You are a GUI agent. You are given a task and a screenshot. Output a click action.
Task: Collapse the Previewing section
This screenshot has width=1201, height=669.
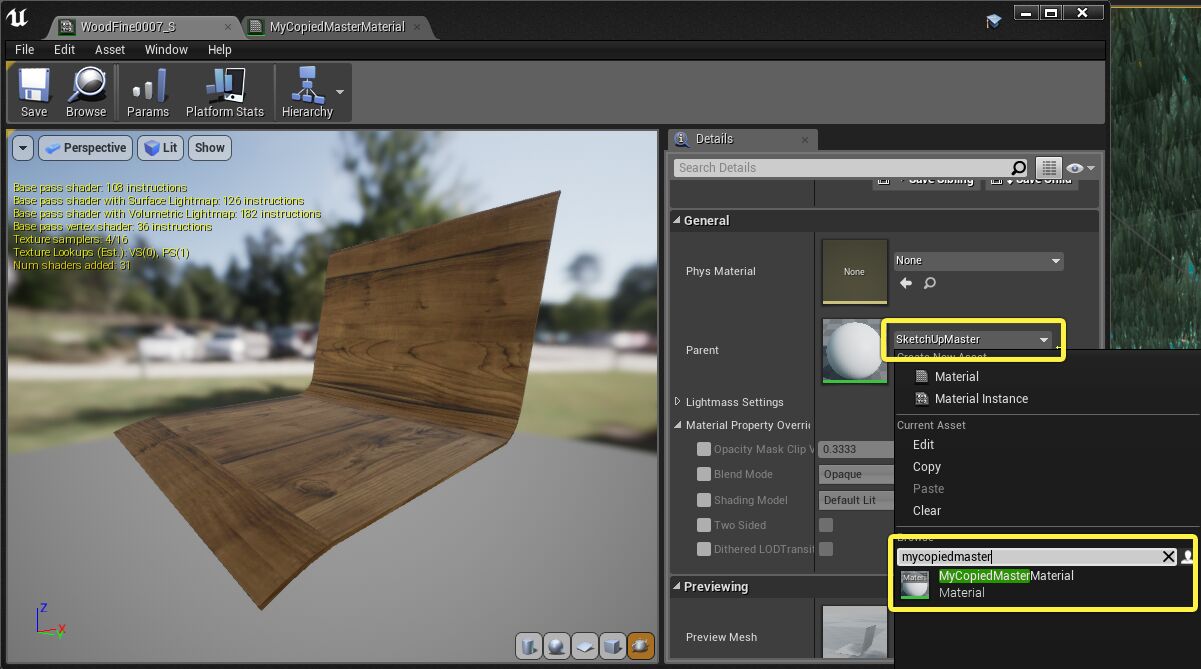tap(679, 587)
